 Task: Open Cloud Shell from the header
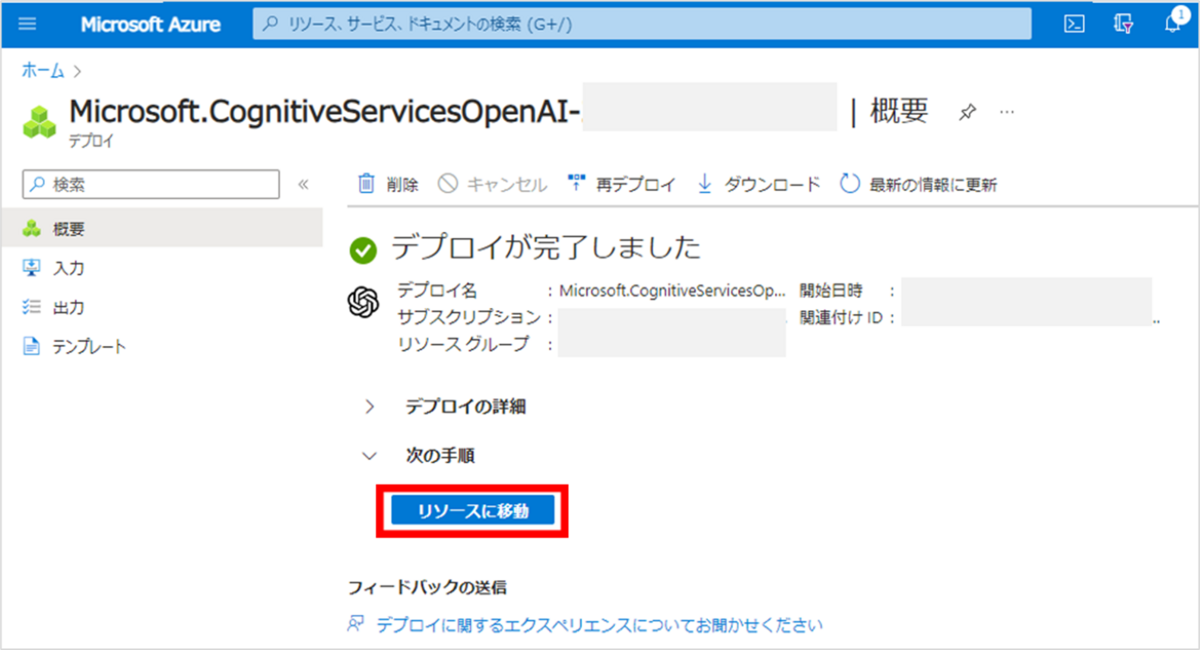point(1075,24)
